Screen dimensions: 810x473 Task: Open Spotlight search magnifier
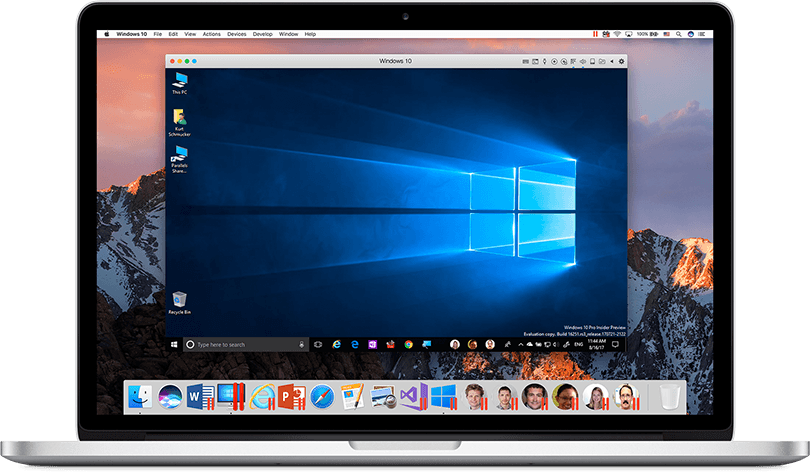pyautogui.click(x=679, y=34)
